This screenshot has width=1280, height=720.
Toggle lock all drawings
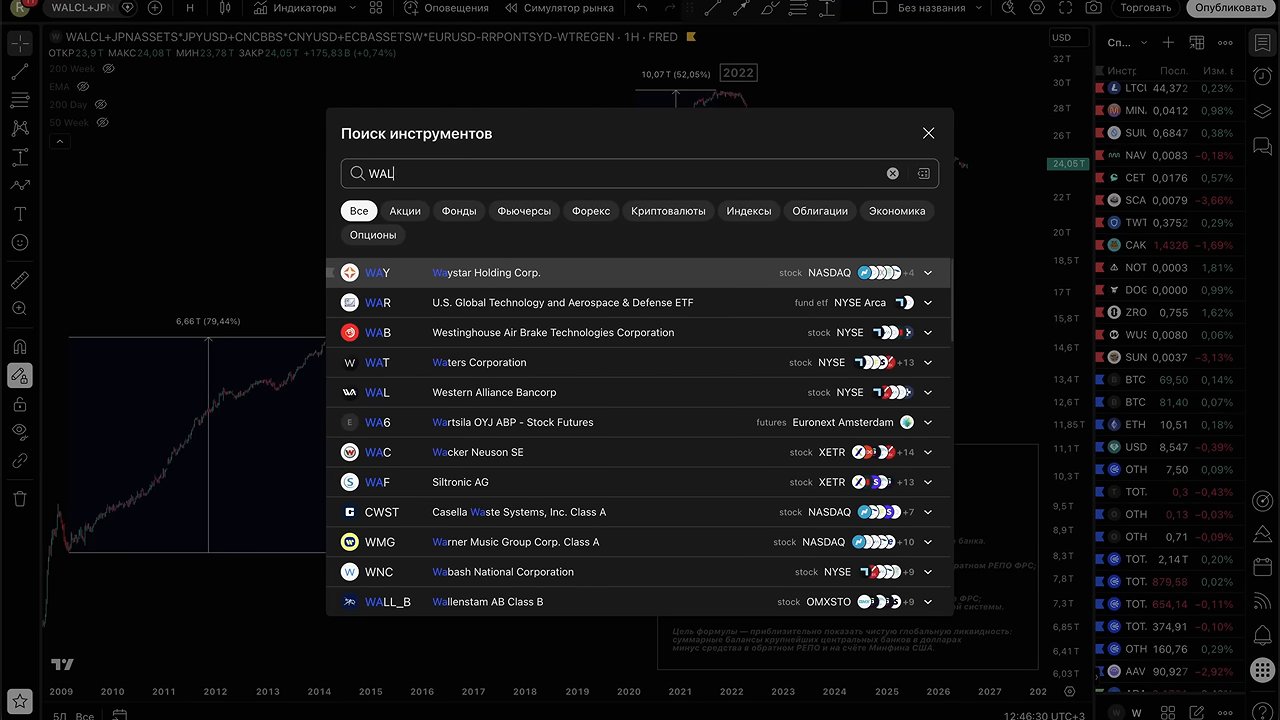[x=20, y=404]
